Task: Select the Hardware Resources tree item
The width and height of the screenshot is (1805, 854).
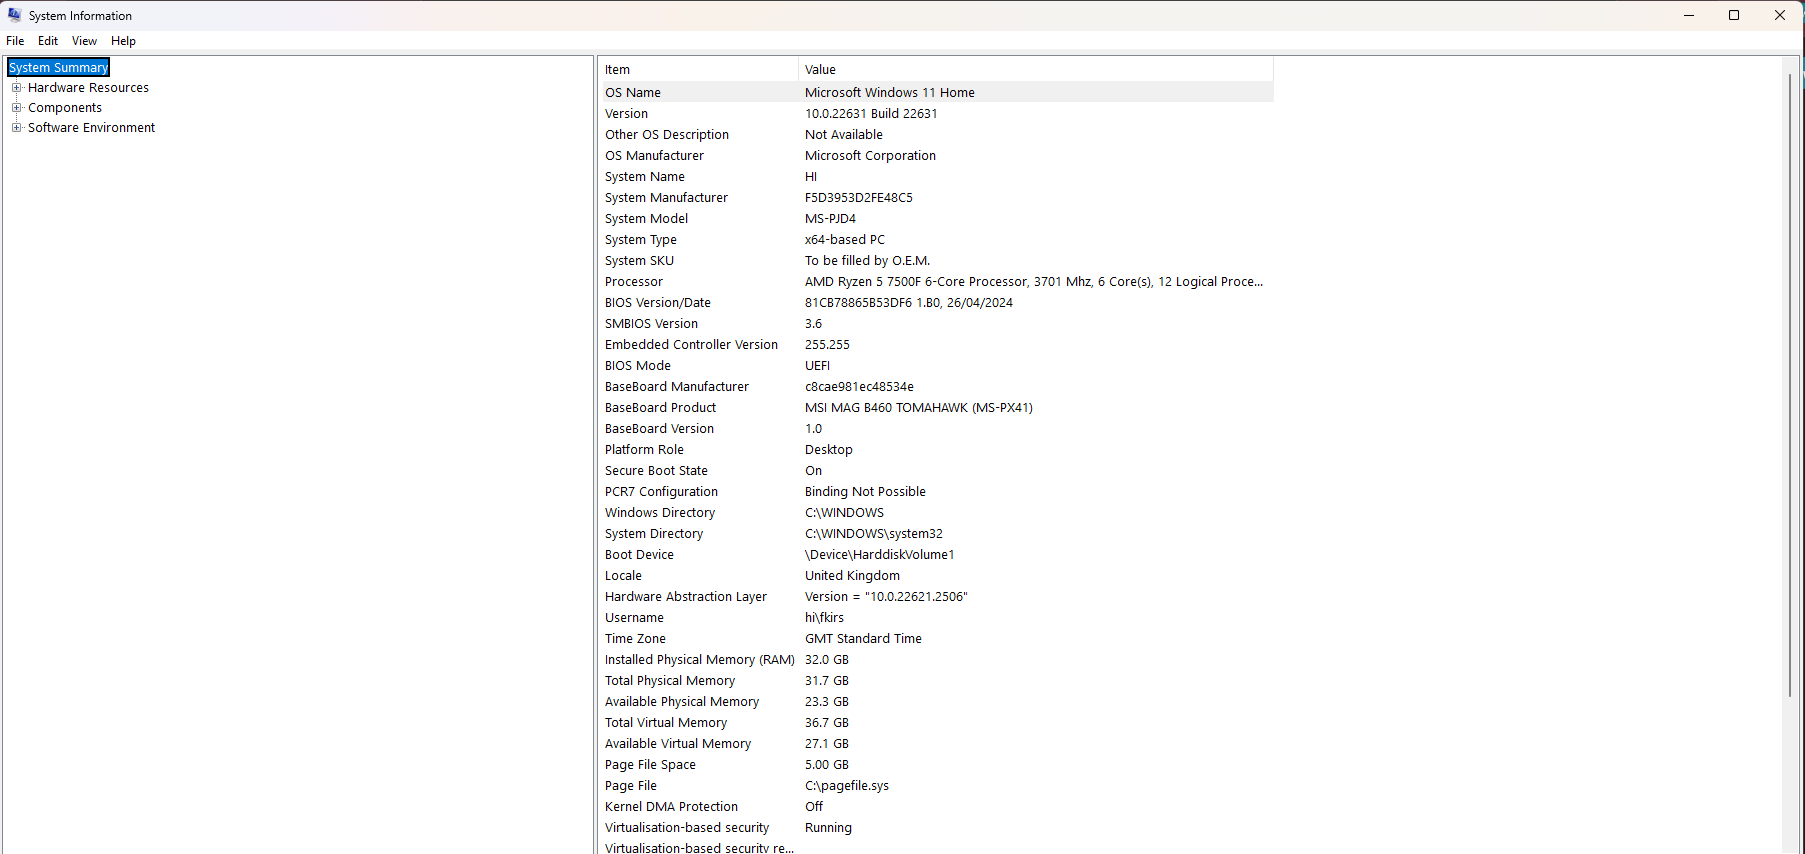Action: [88, 88]
